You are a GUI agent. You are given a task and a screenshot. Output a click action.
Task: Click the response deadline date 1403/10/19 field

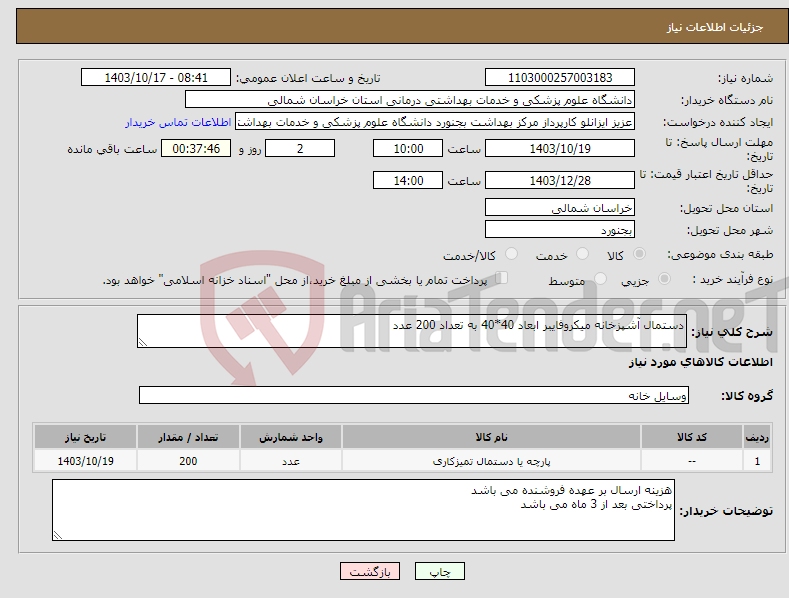[560, 148]
